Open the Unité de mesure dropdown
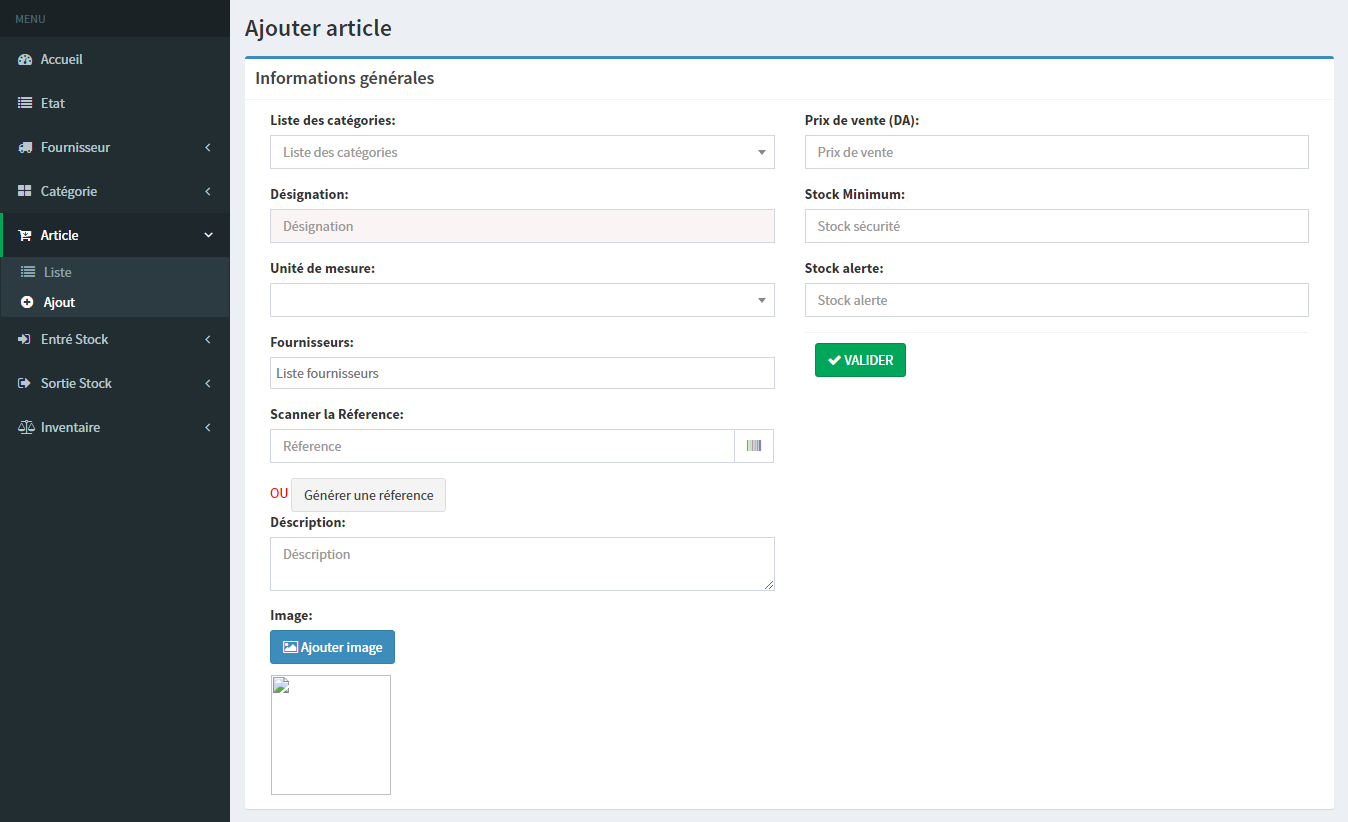Viewport: 1348px width, 822px height. 522,300
